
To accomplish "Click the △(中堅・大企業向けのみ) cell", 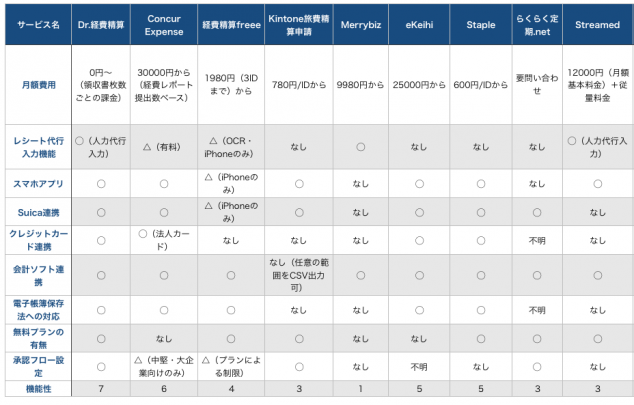I will (164, 367).
